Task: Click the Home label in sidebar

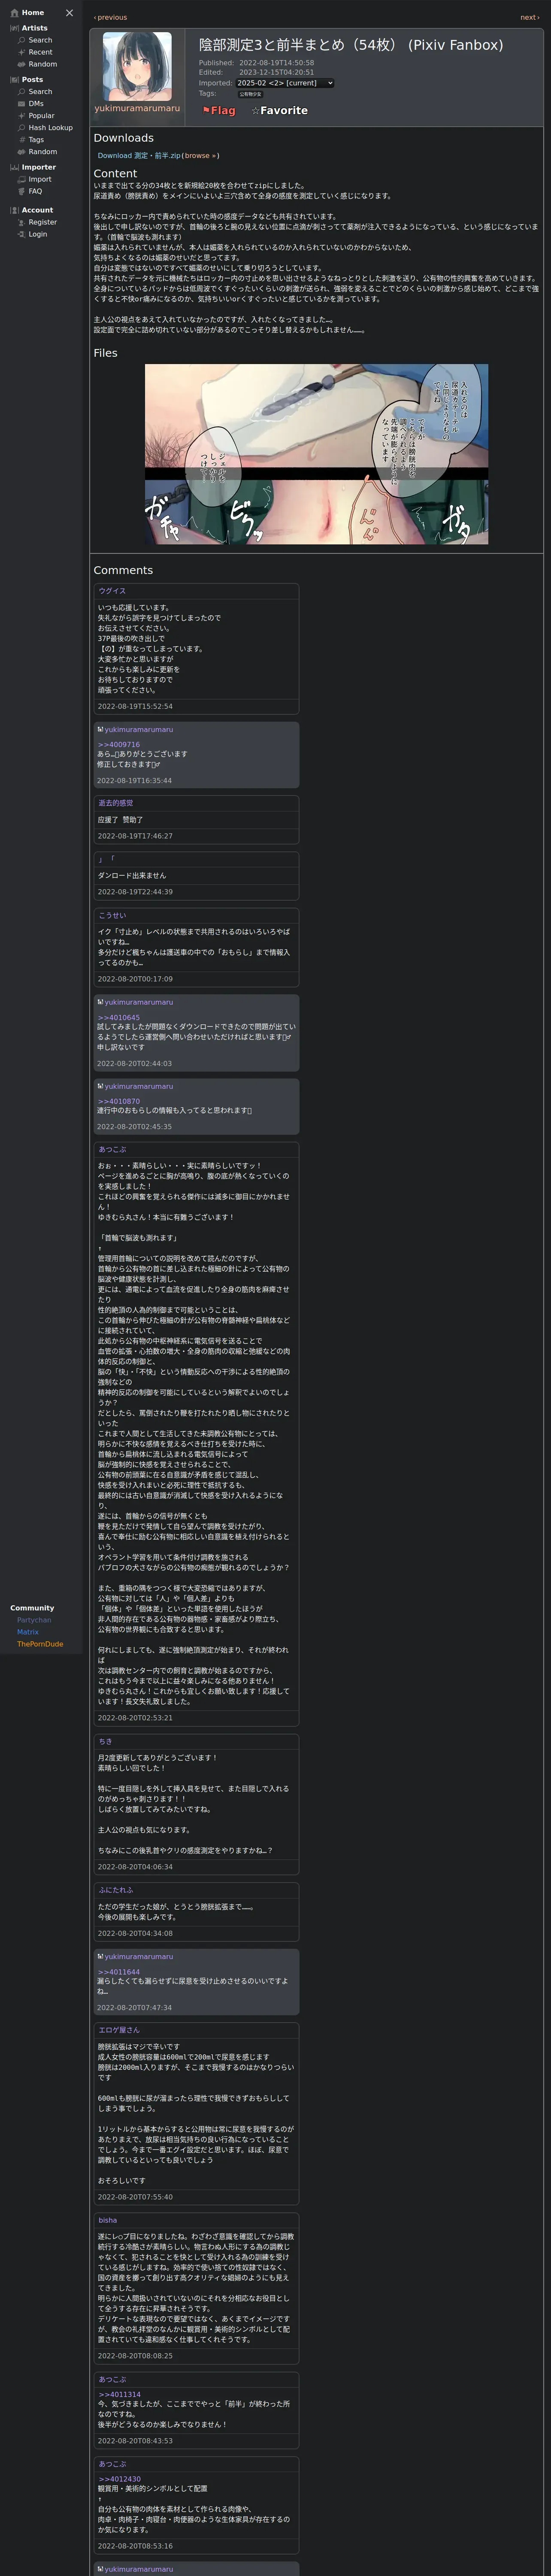Action: pyautogui.click(x=33, y=13)
